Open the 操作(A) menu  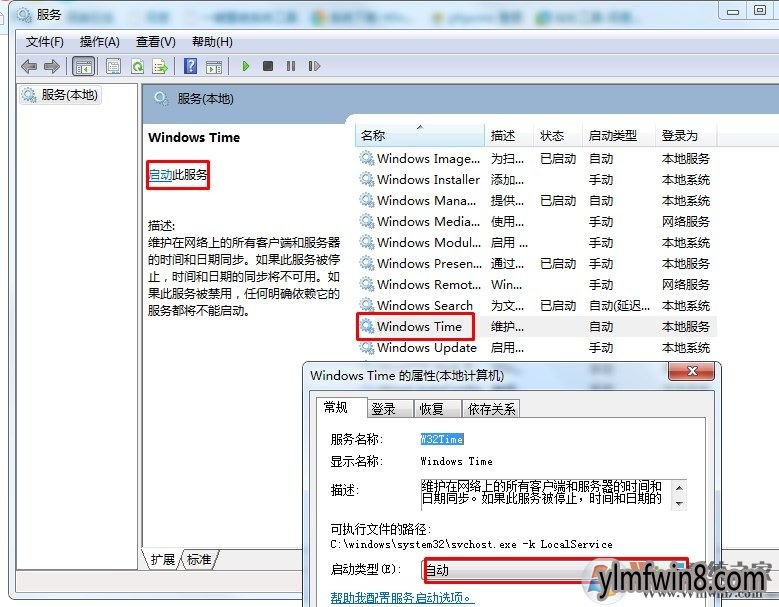100,42
